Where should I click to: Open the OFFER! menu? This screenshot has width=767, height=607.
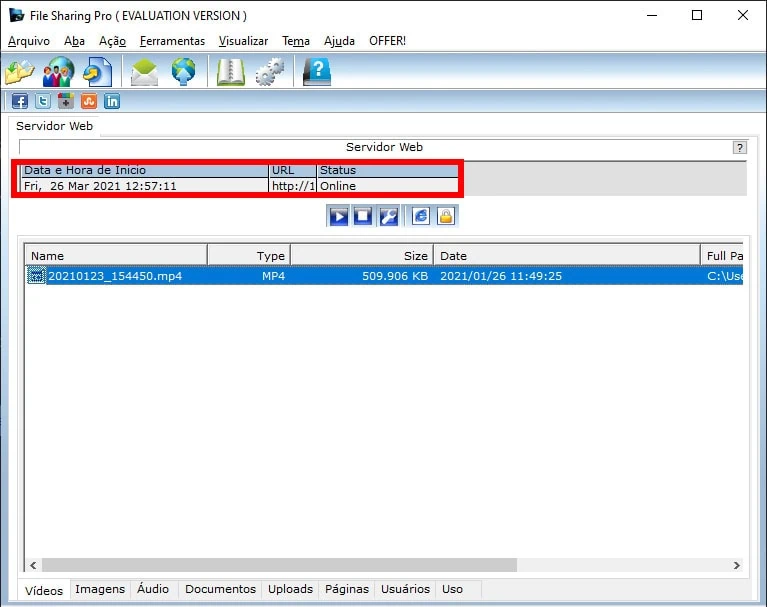click(x=387, y=41)
